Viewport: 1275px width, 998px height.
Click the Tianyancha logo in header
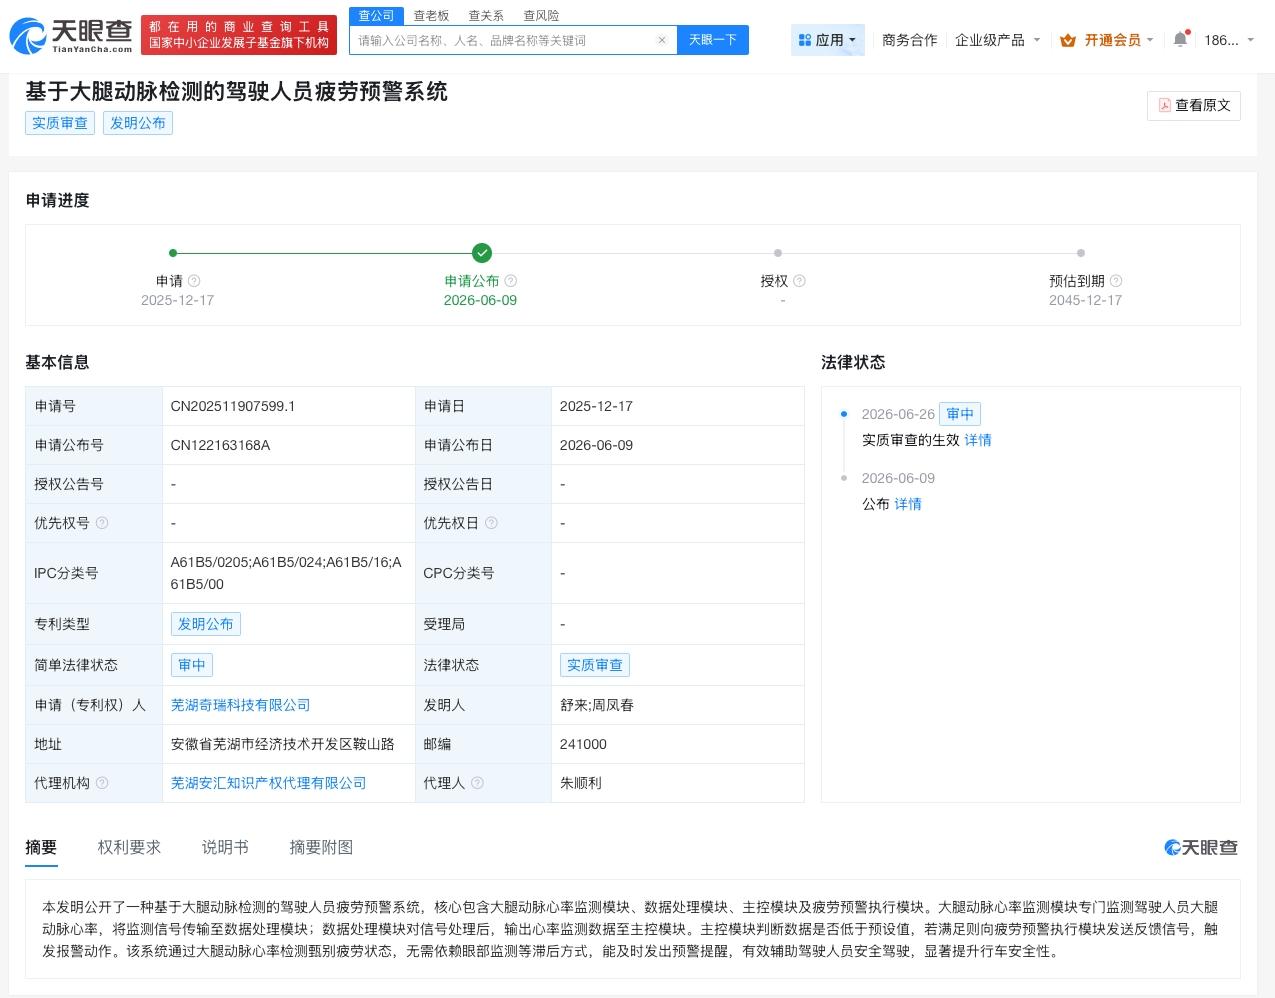click(x=71, y=35)
